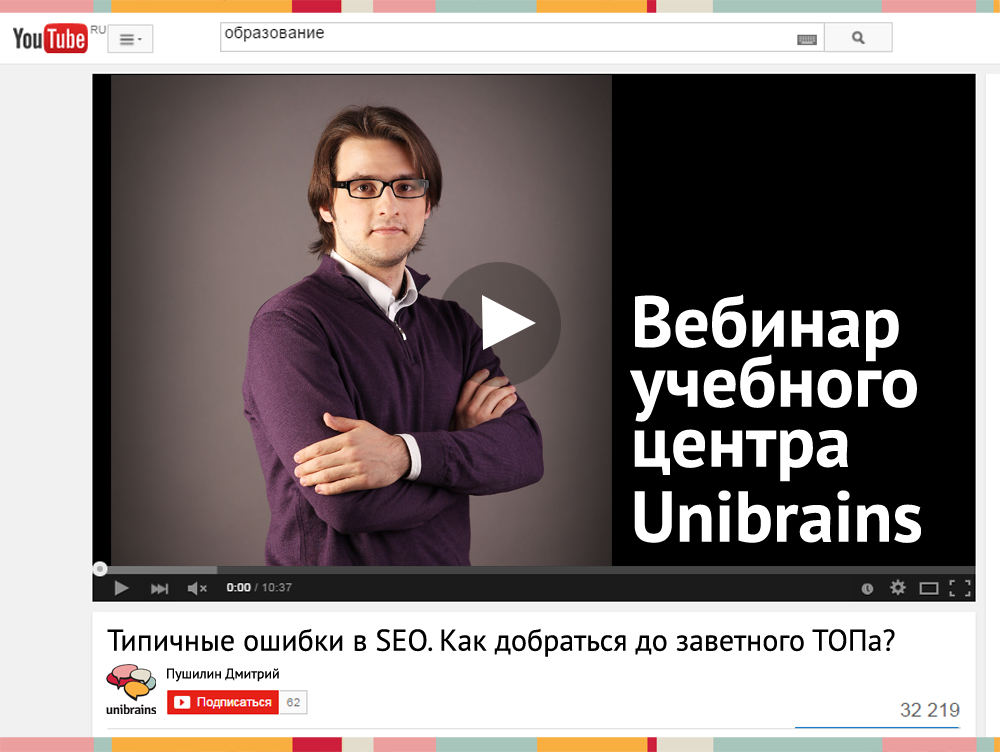Click the video progress bar
This screenshot has width=1000, height=752.
click(534, 569)
